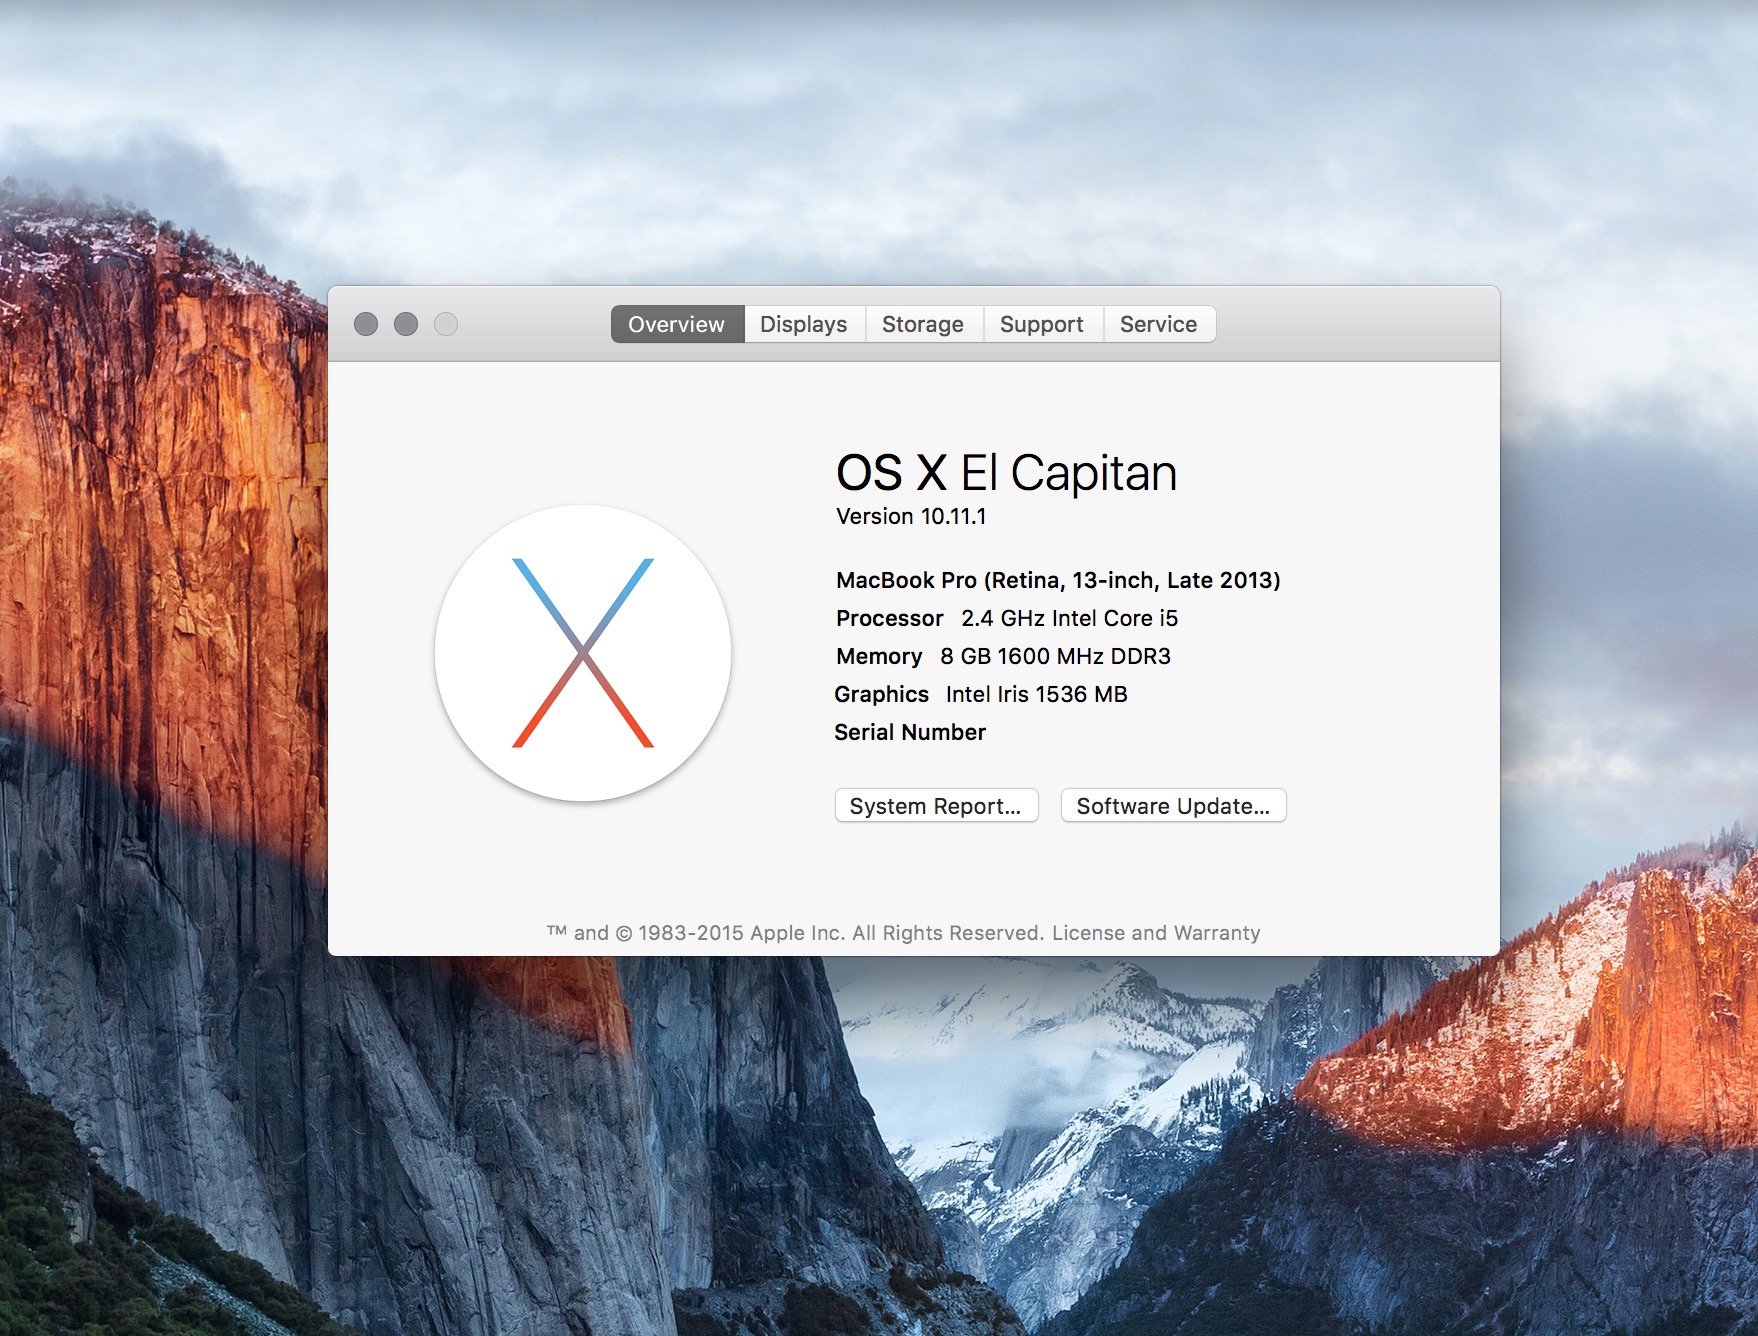Open System Report
Screen dimensions: 1758x1336
[x=936, y=806]
